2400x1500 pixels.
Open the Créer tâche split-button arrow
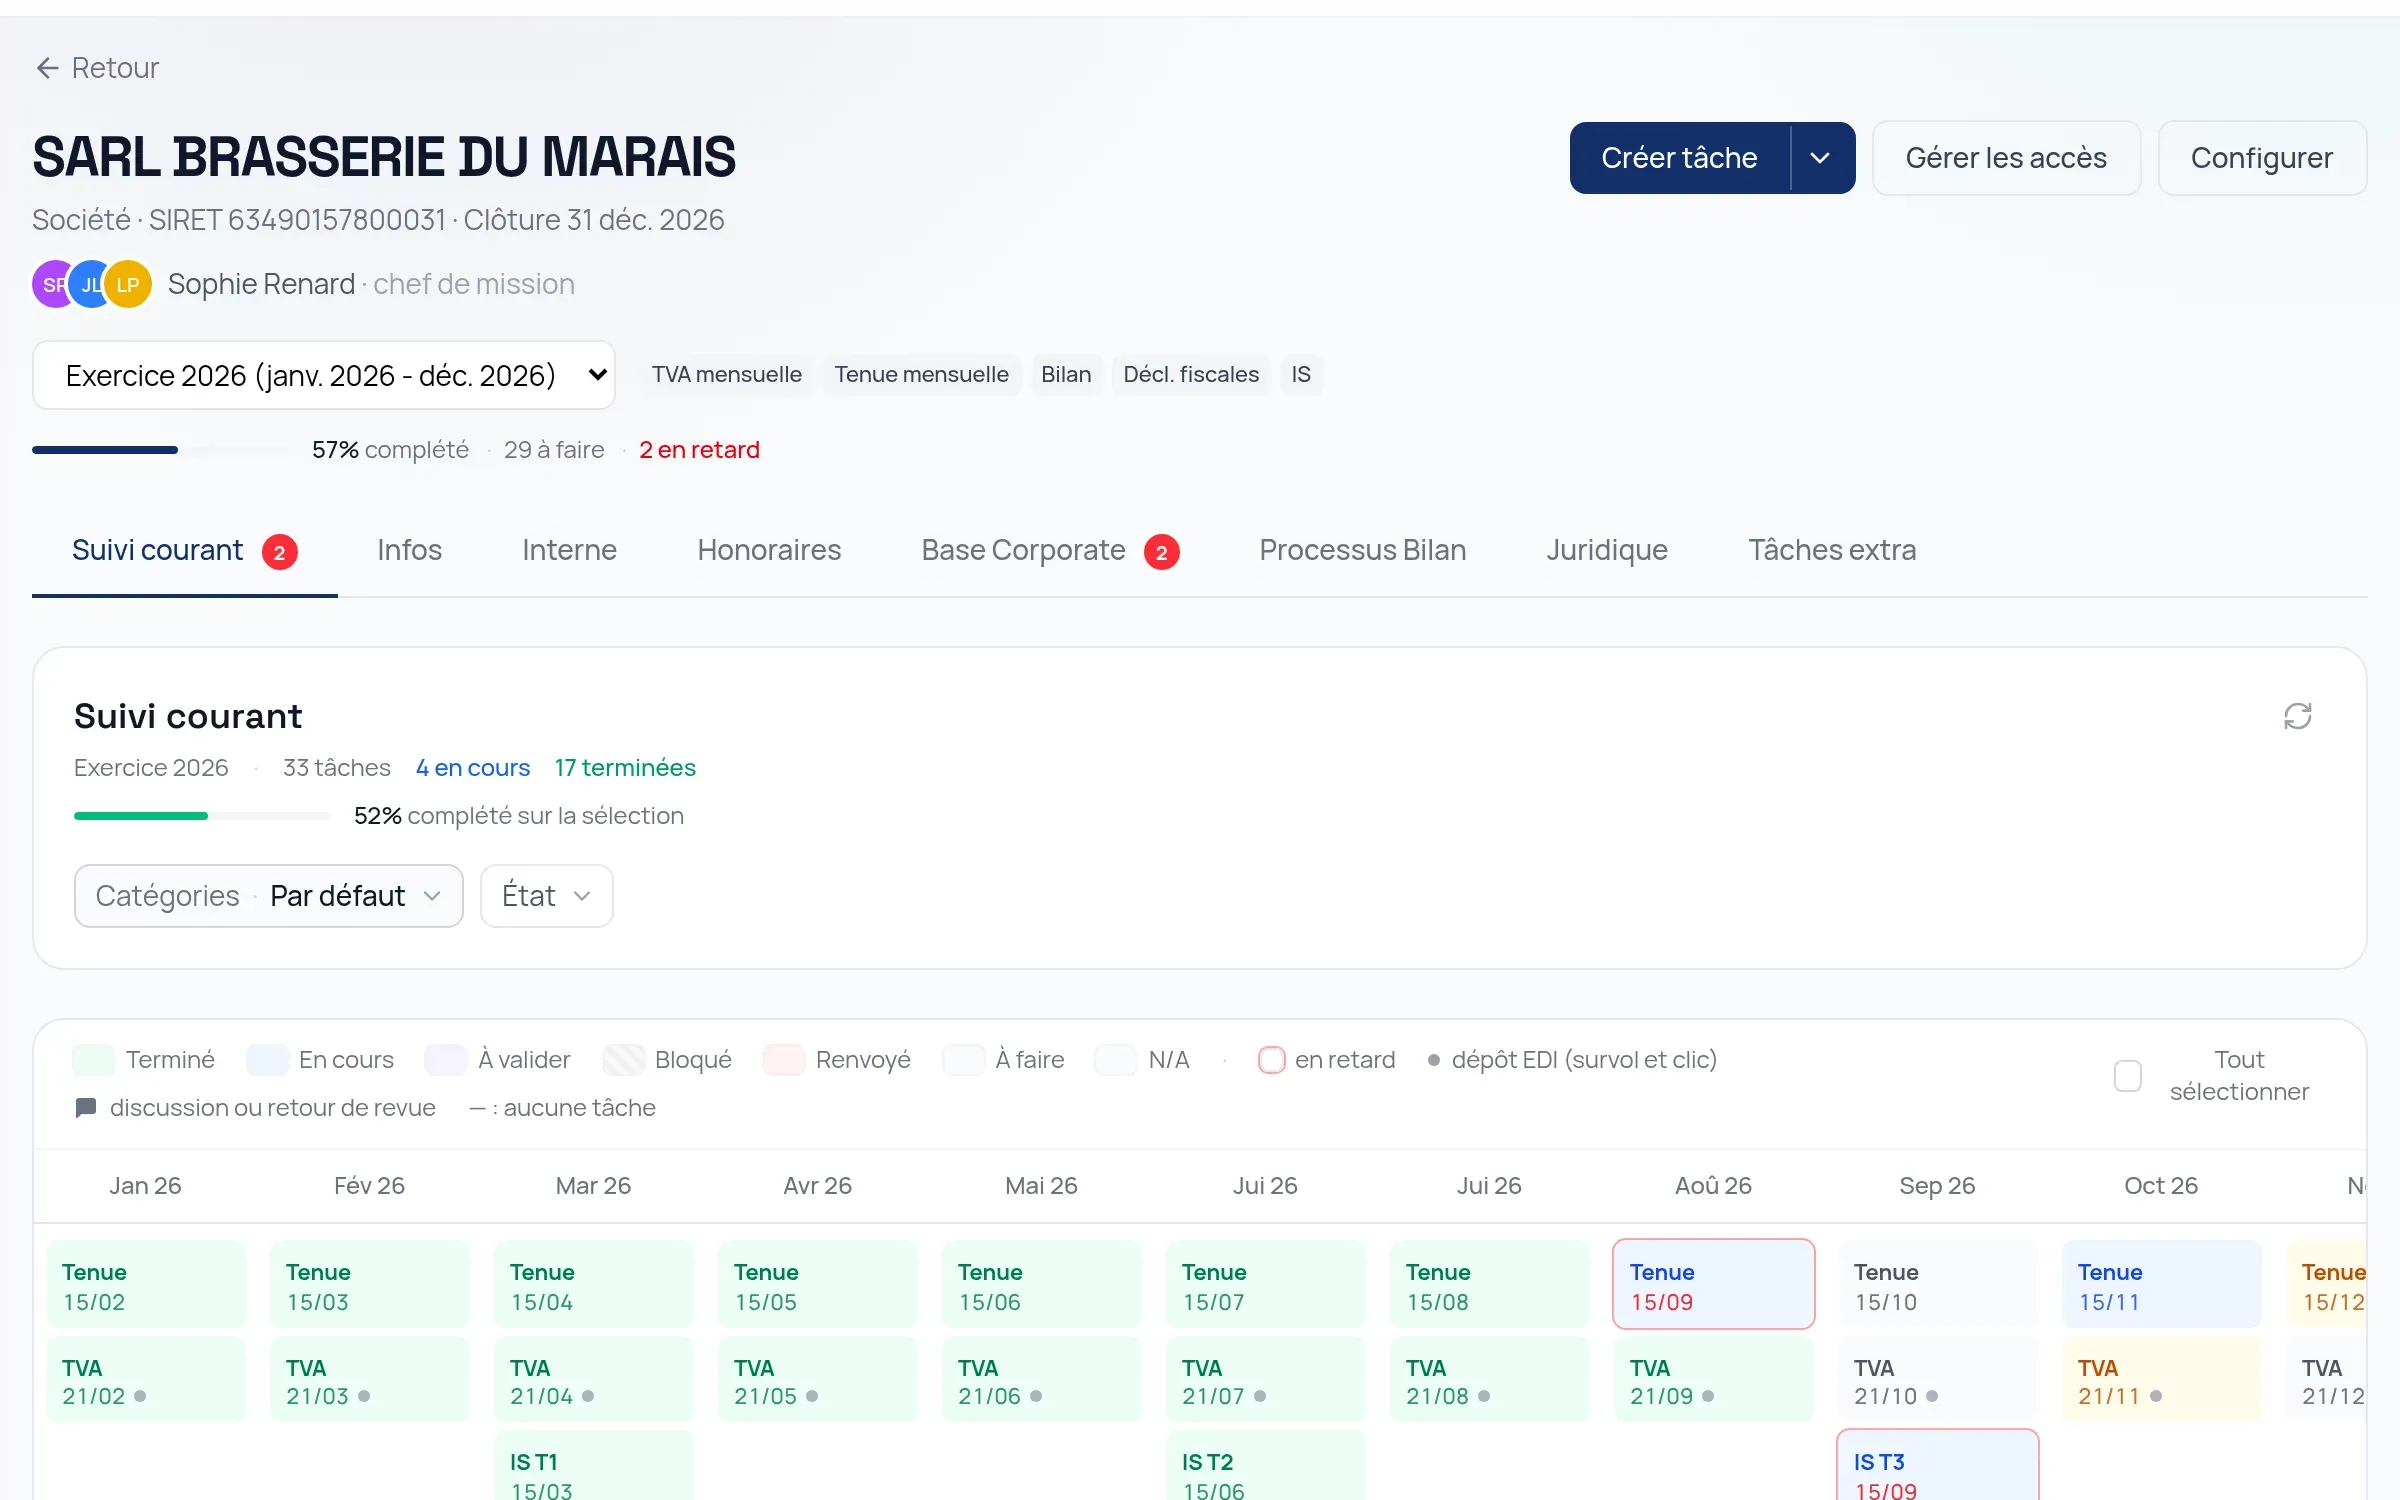(x=1821, y=158)
